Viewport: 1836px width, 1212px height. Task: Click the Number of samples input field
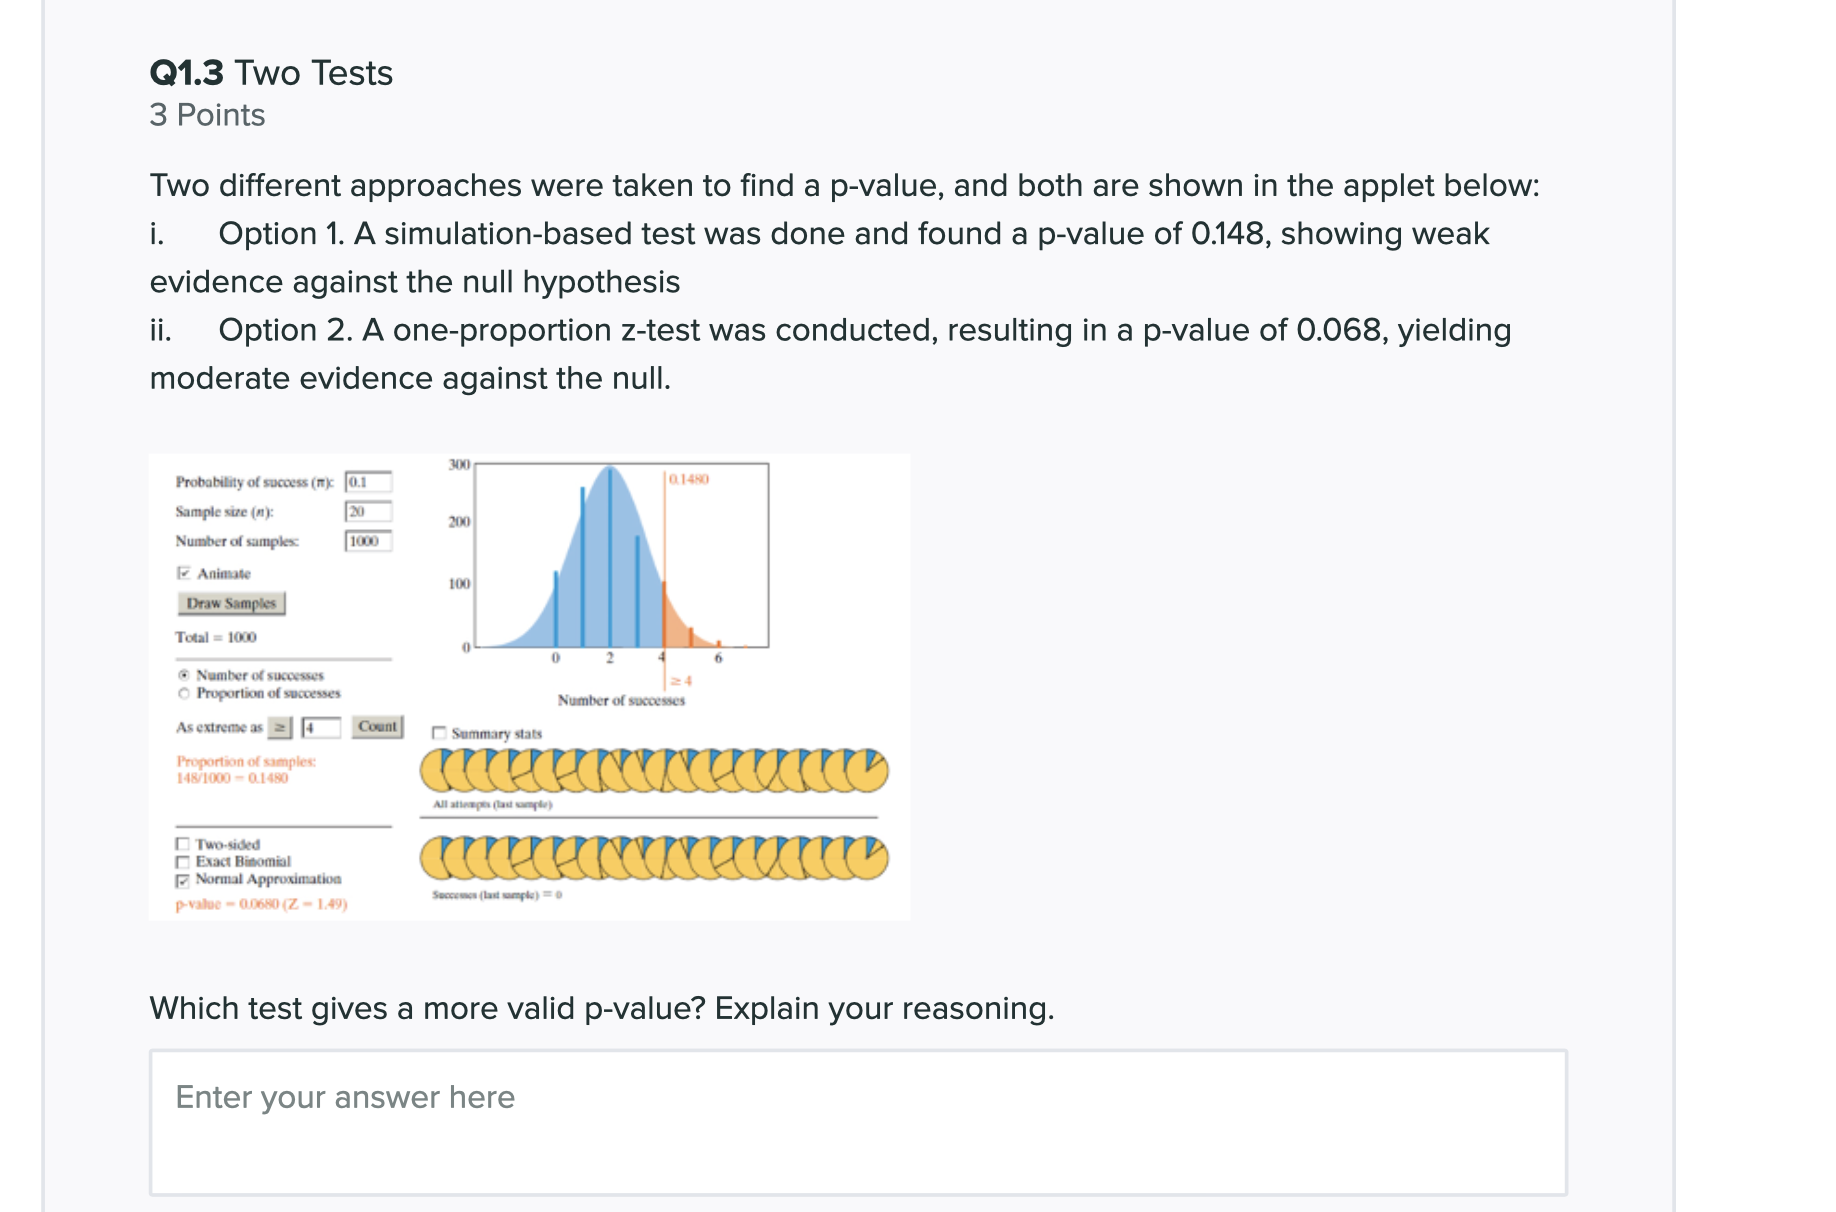370,539
